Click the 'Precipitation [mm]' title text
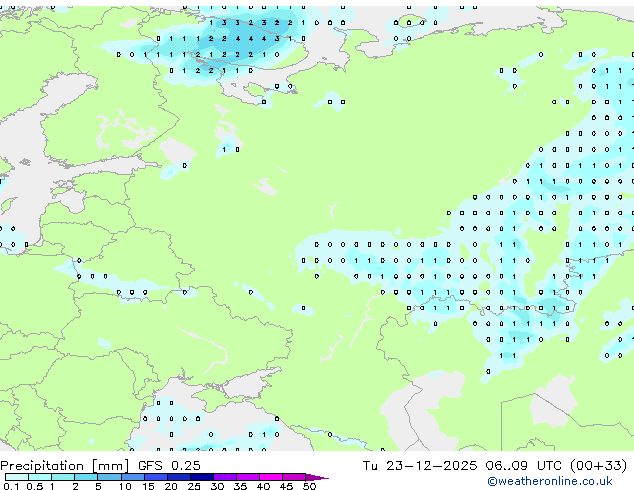The image size is (634, 490). pyautogui.click(x=65, y=466)
